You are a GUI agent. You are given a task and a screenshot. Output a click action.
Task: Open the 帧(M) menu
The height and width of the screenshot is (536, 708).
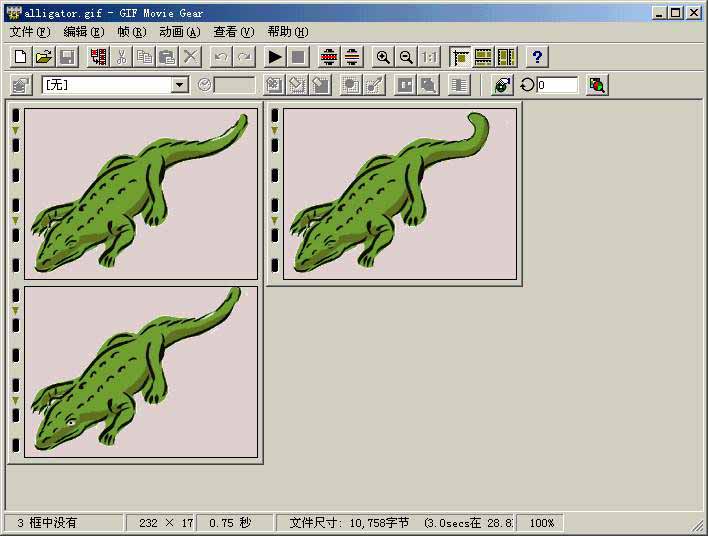(129, 31)
